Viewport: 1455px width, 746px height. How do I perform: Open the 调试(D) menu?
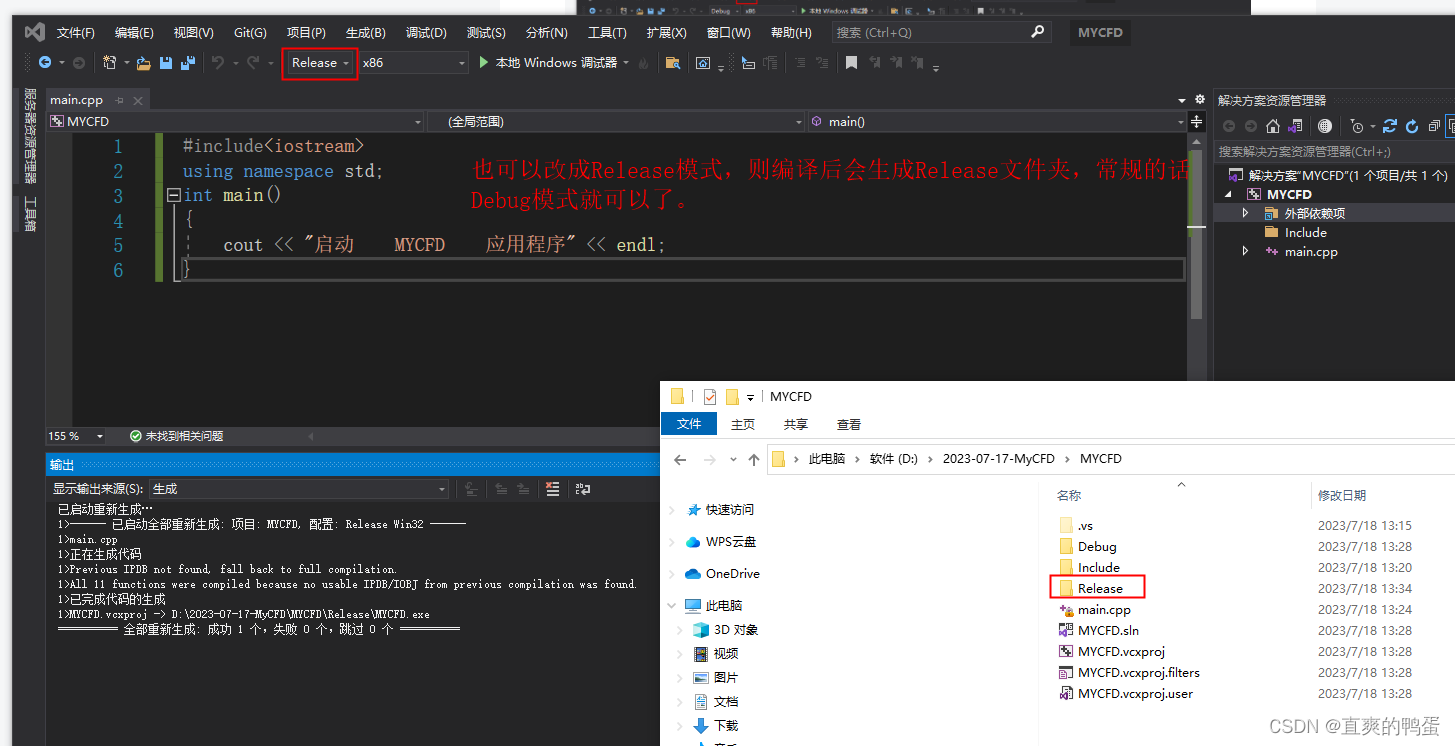pos(426,32)
